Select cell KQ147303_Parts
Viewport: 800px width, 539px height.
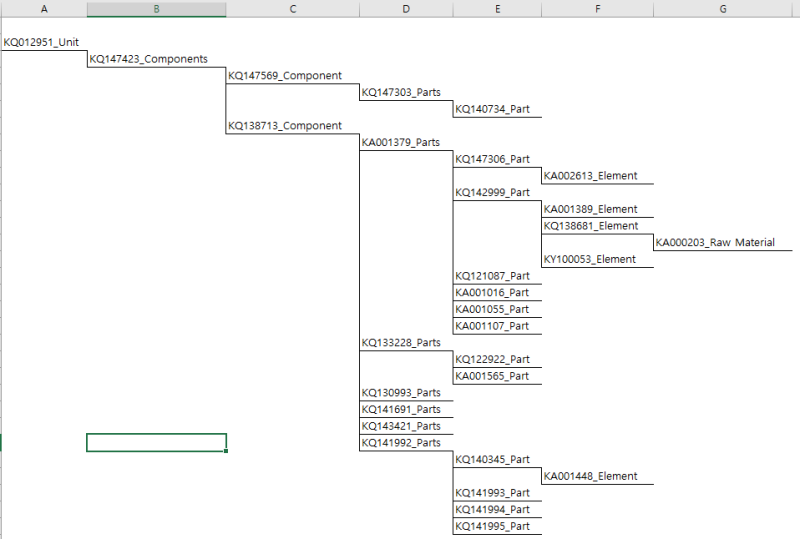(406, 92)
